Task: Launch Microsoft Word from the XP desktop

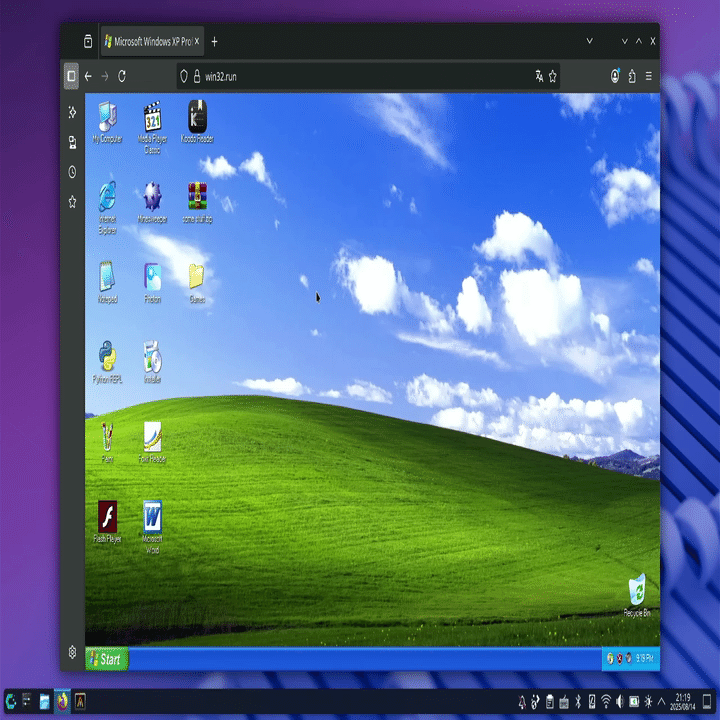Action: point(152,527)
